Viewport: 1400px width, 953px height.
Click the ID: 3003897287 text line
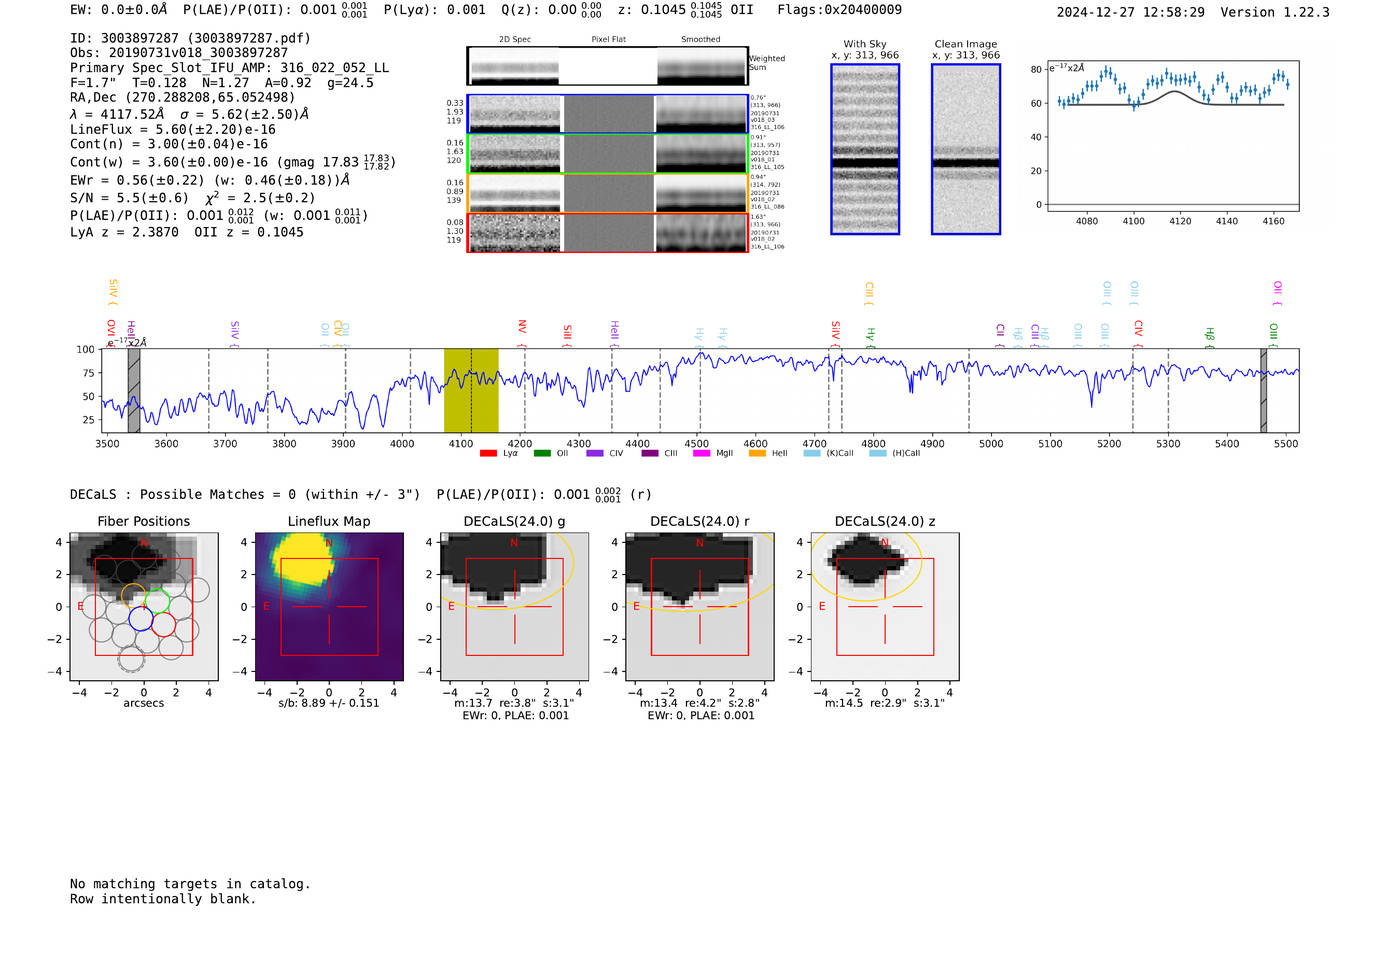190,38
